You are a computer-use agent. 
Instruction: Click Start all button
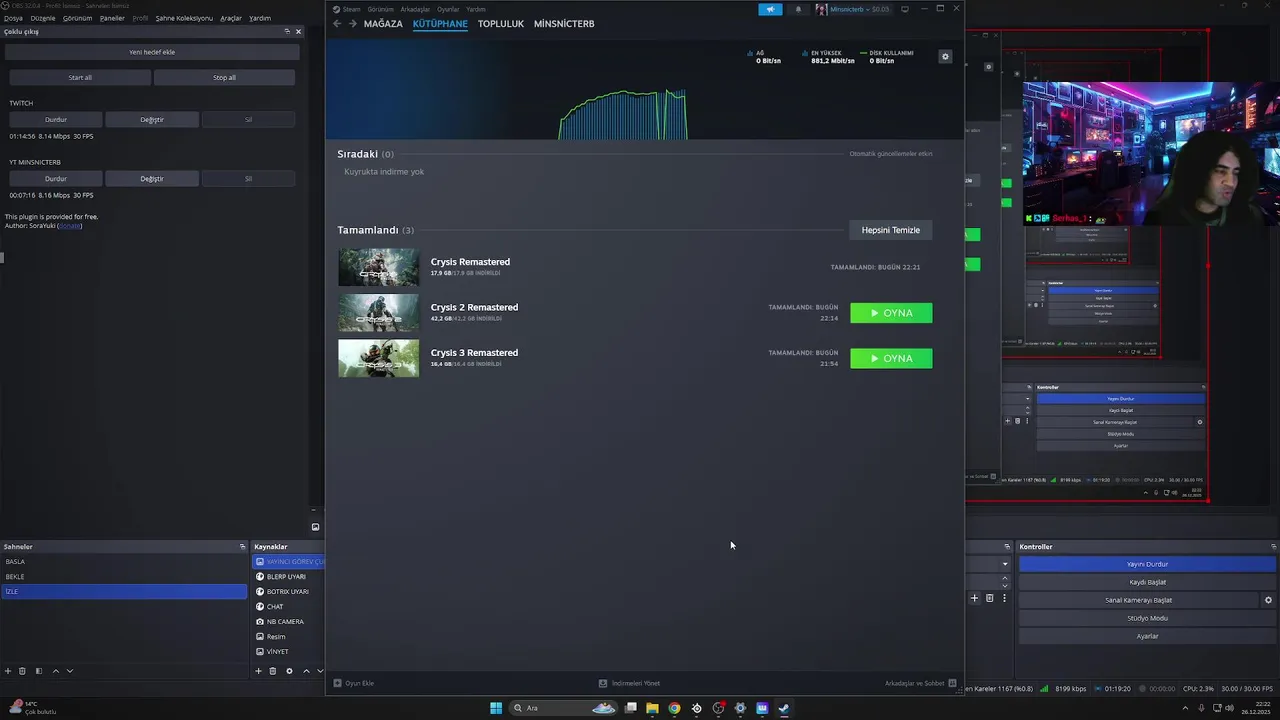click(80, 77)
